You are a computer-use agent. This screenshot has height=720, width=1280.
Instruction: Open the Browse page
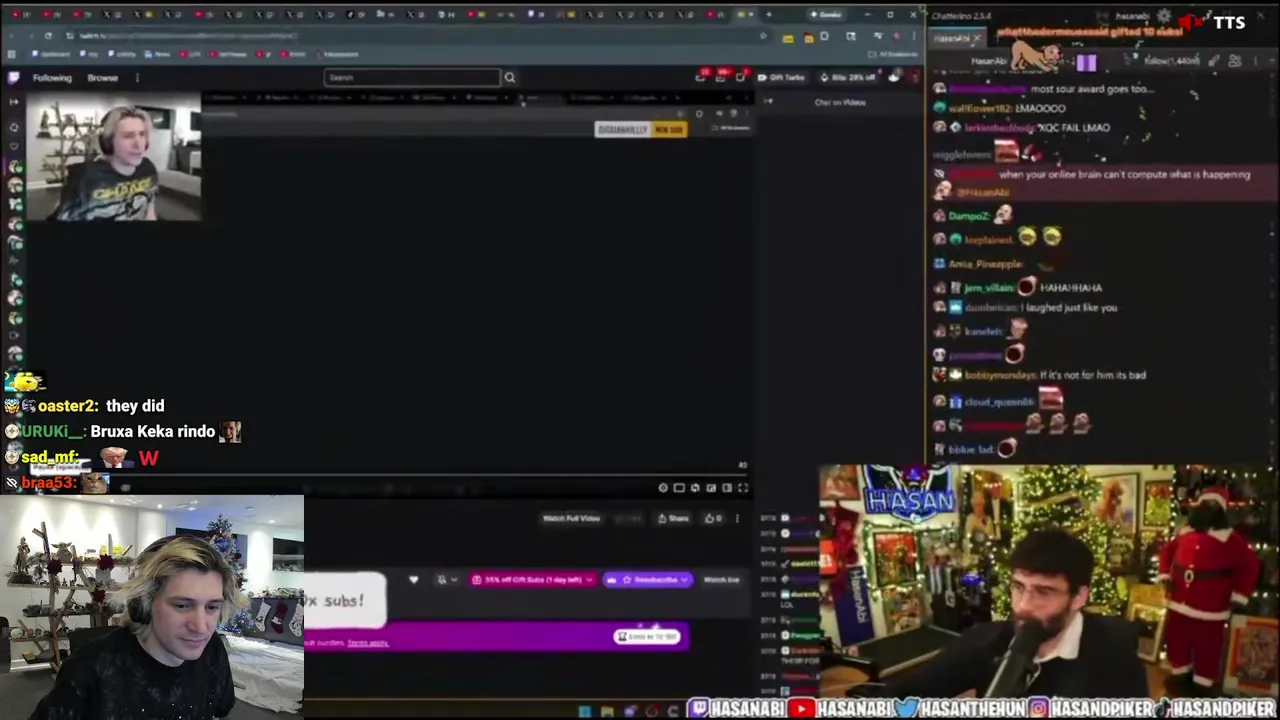coord(102,78)
